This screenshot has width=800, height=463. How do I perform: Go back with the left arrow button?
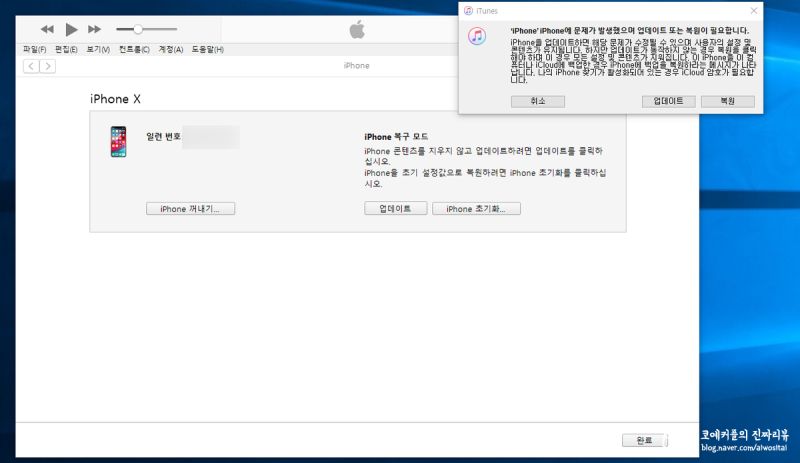click(x=31, y=66)
